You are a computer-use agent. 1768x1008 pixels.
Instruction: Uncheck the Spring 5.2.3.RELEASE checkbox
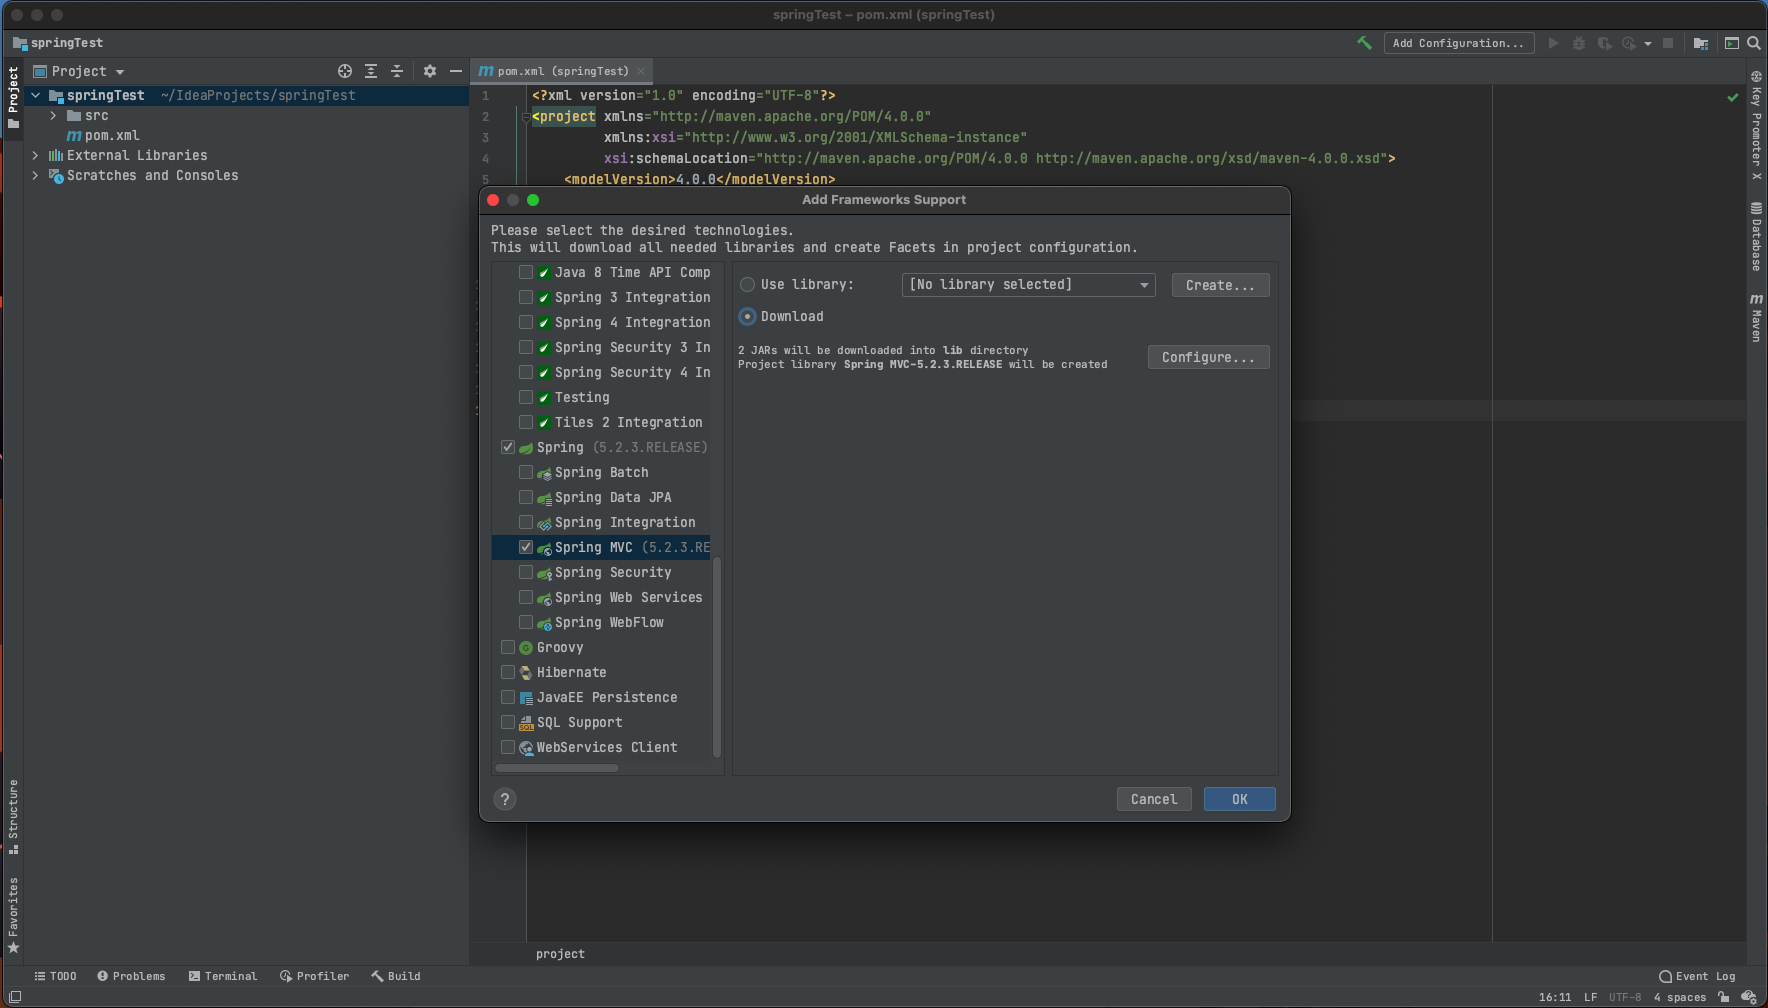(x=508, y=447)
